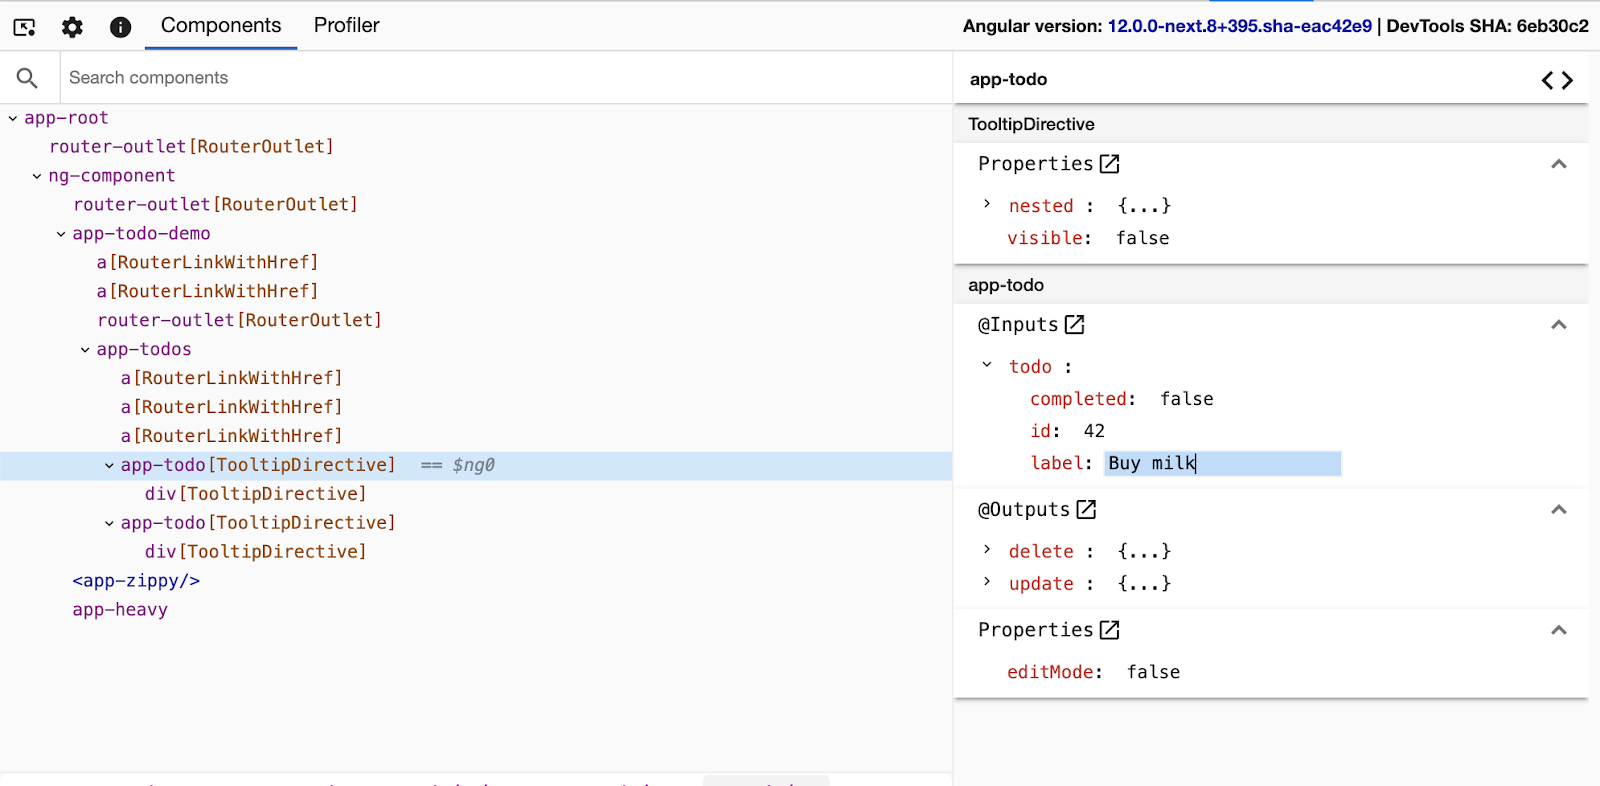Expand the delete output arrow

coord(987,550)
